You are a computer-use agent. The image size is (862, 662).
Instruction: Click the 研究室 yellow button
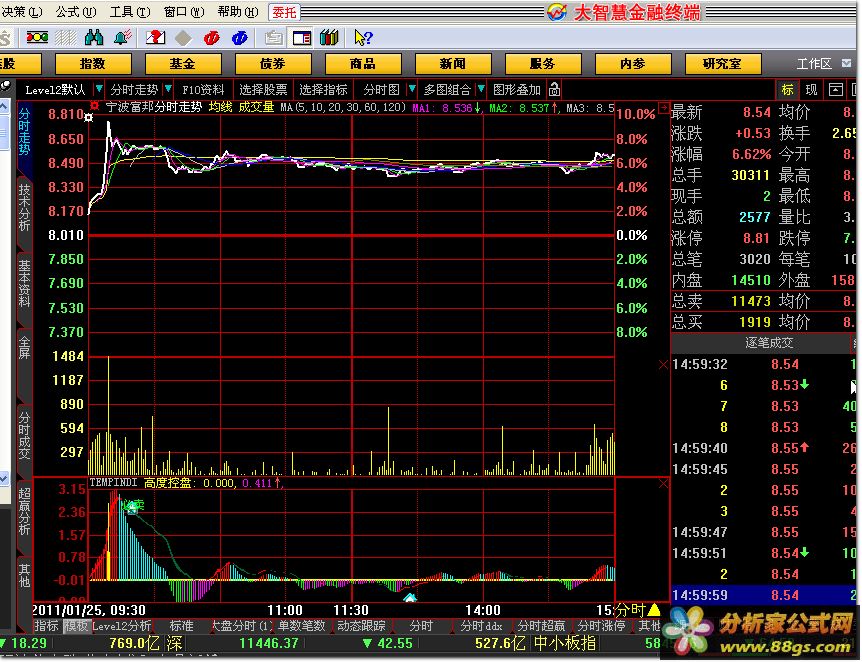pyautogui.click(x=722, y=64)
